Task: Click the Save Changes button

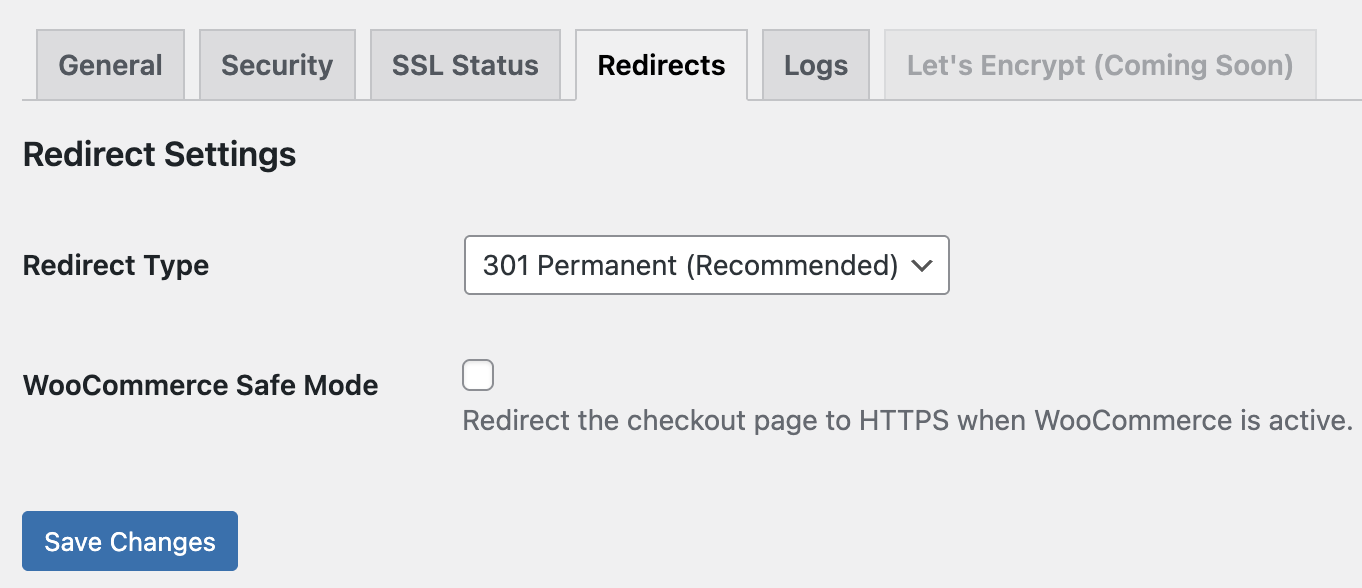Action: coord(129,541)
